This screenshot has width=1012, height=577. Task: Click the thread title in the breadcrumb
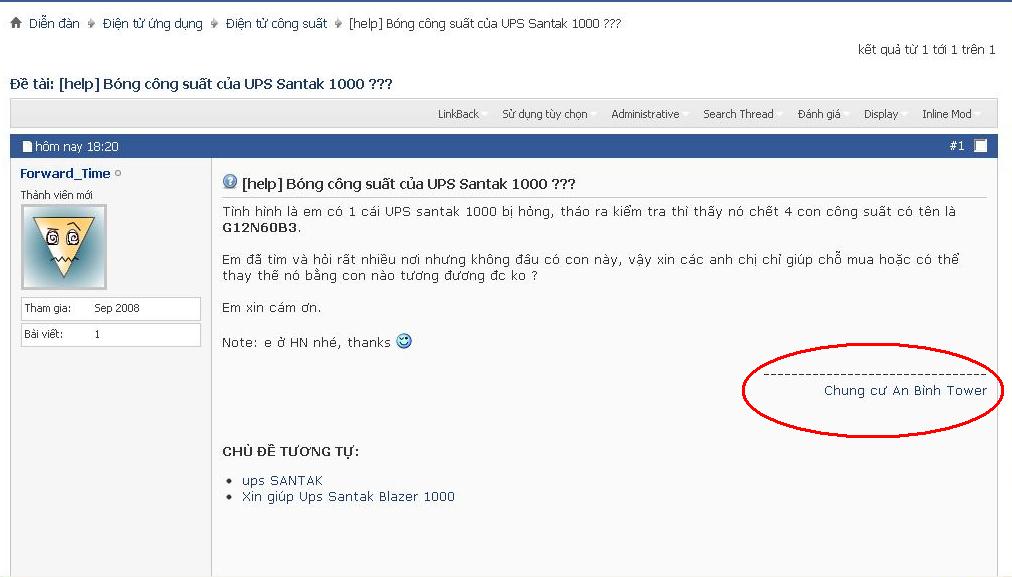tap(485, 24)
